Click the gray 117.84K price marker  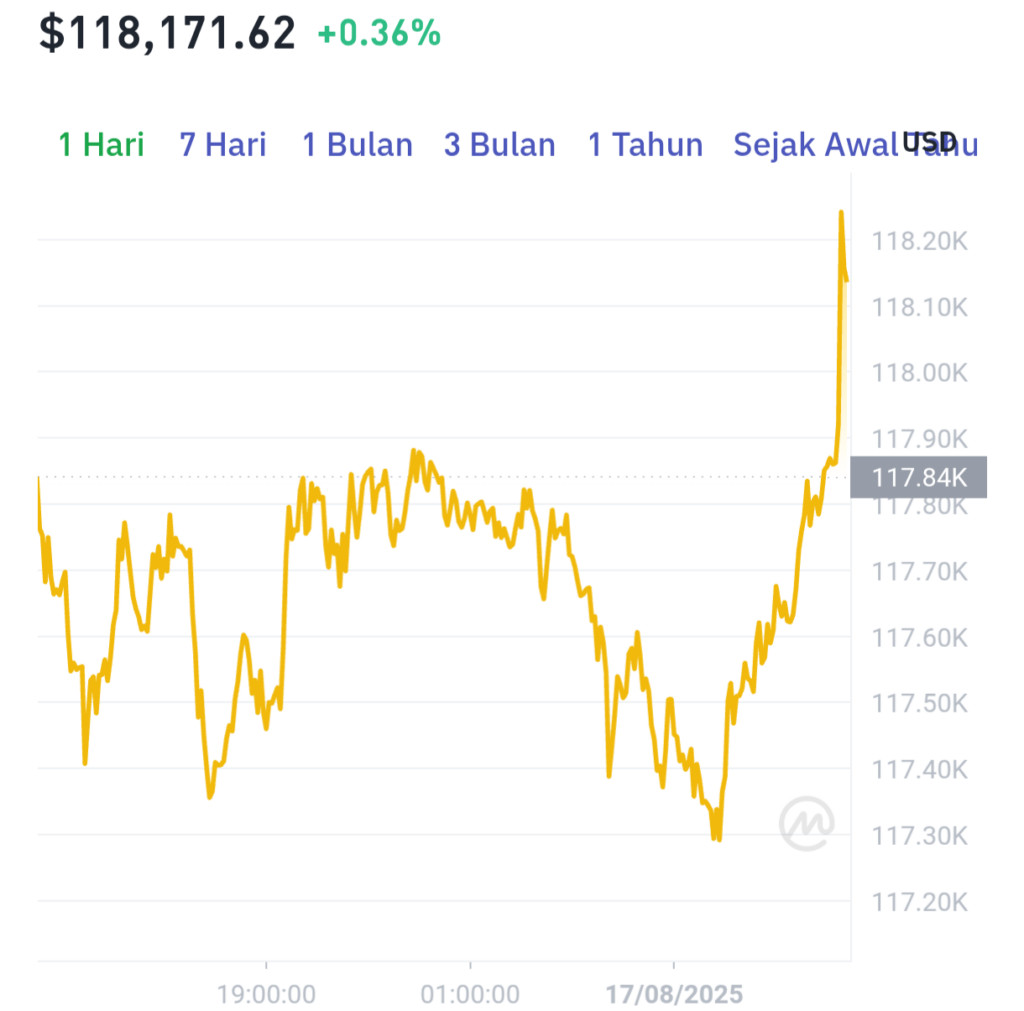tap(918, 477)
